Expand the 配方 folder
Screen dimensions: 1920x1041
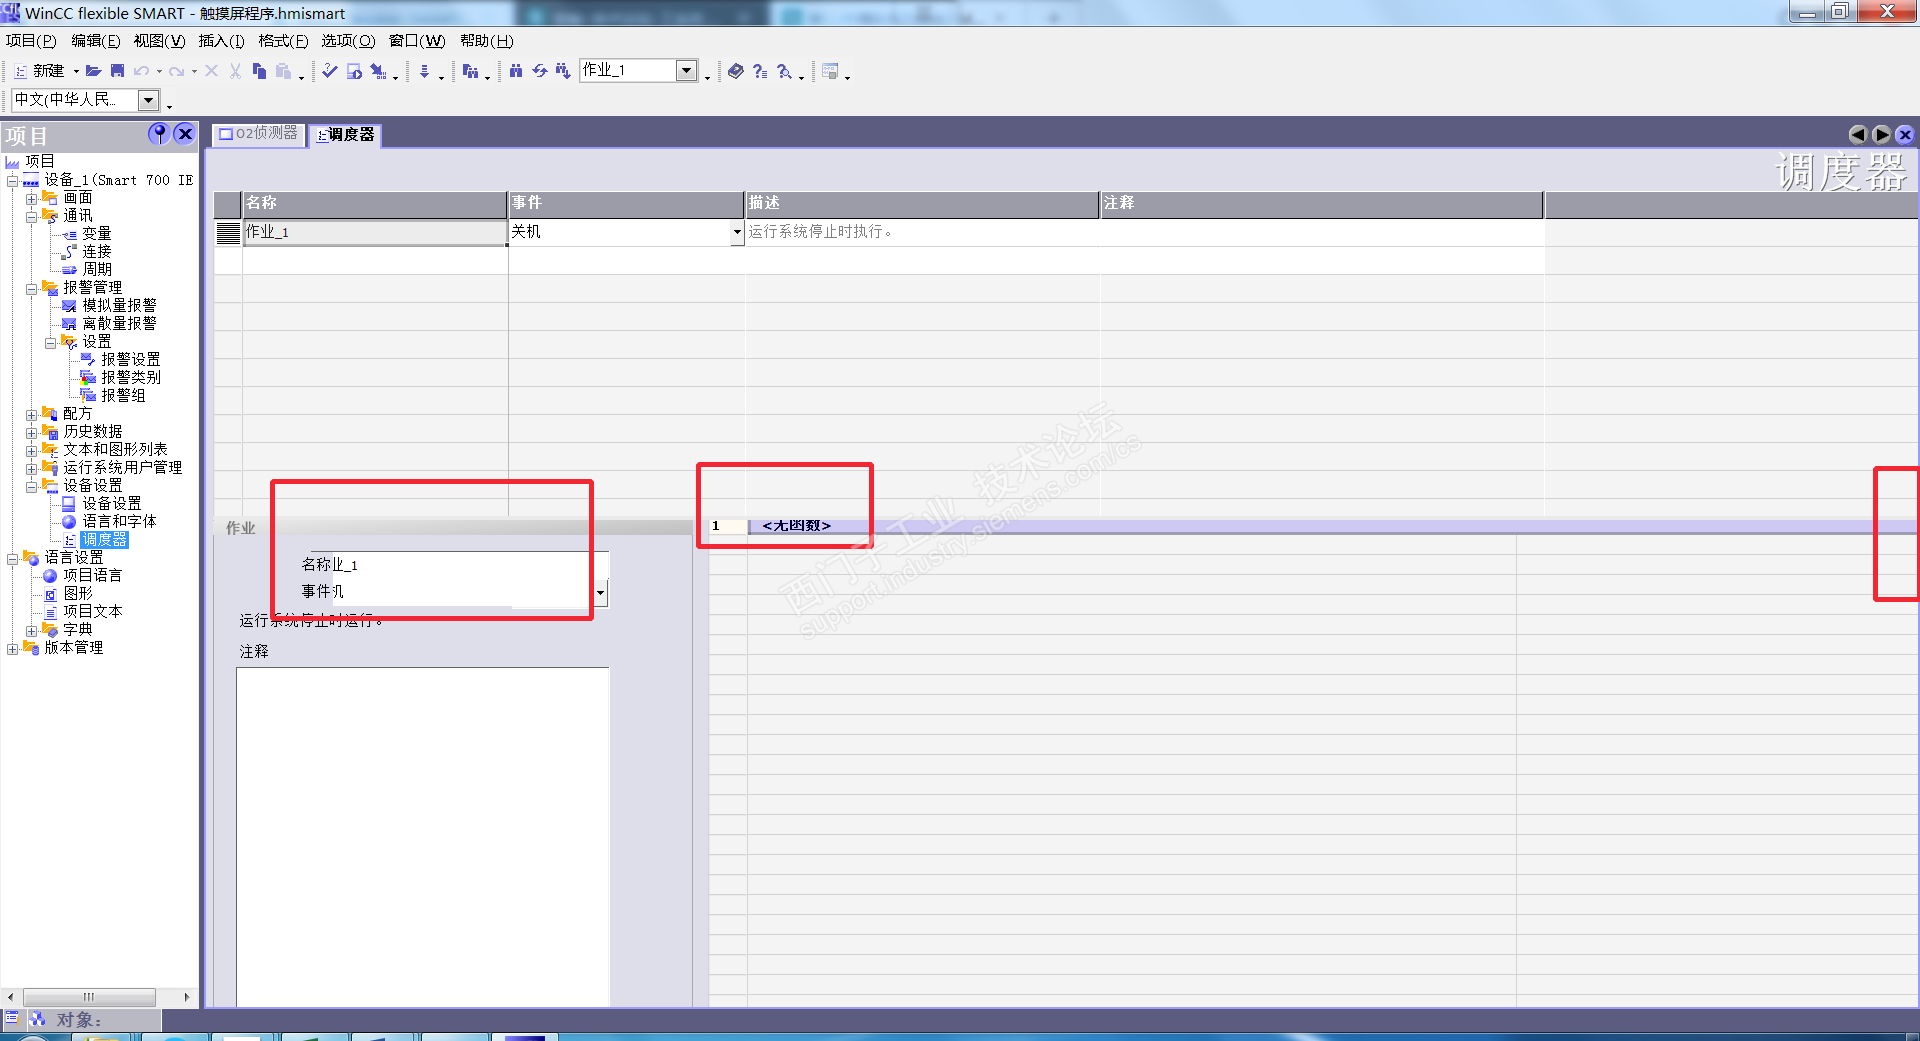[31, 415]
